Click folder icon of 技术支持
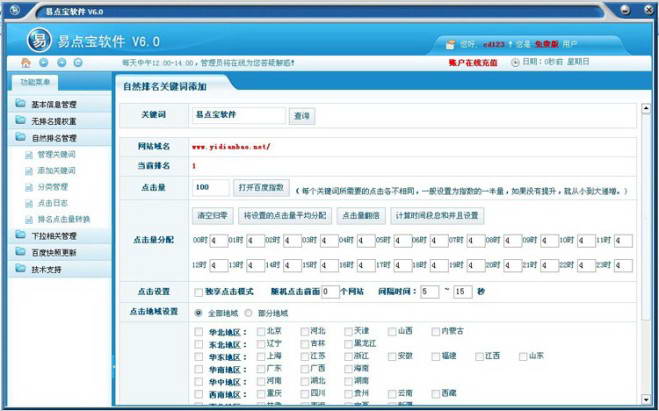 [x=21, y=268]
